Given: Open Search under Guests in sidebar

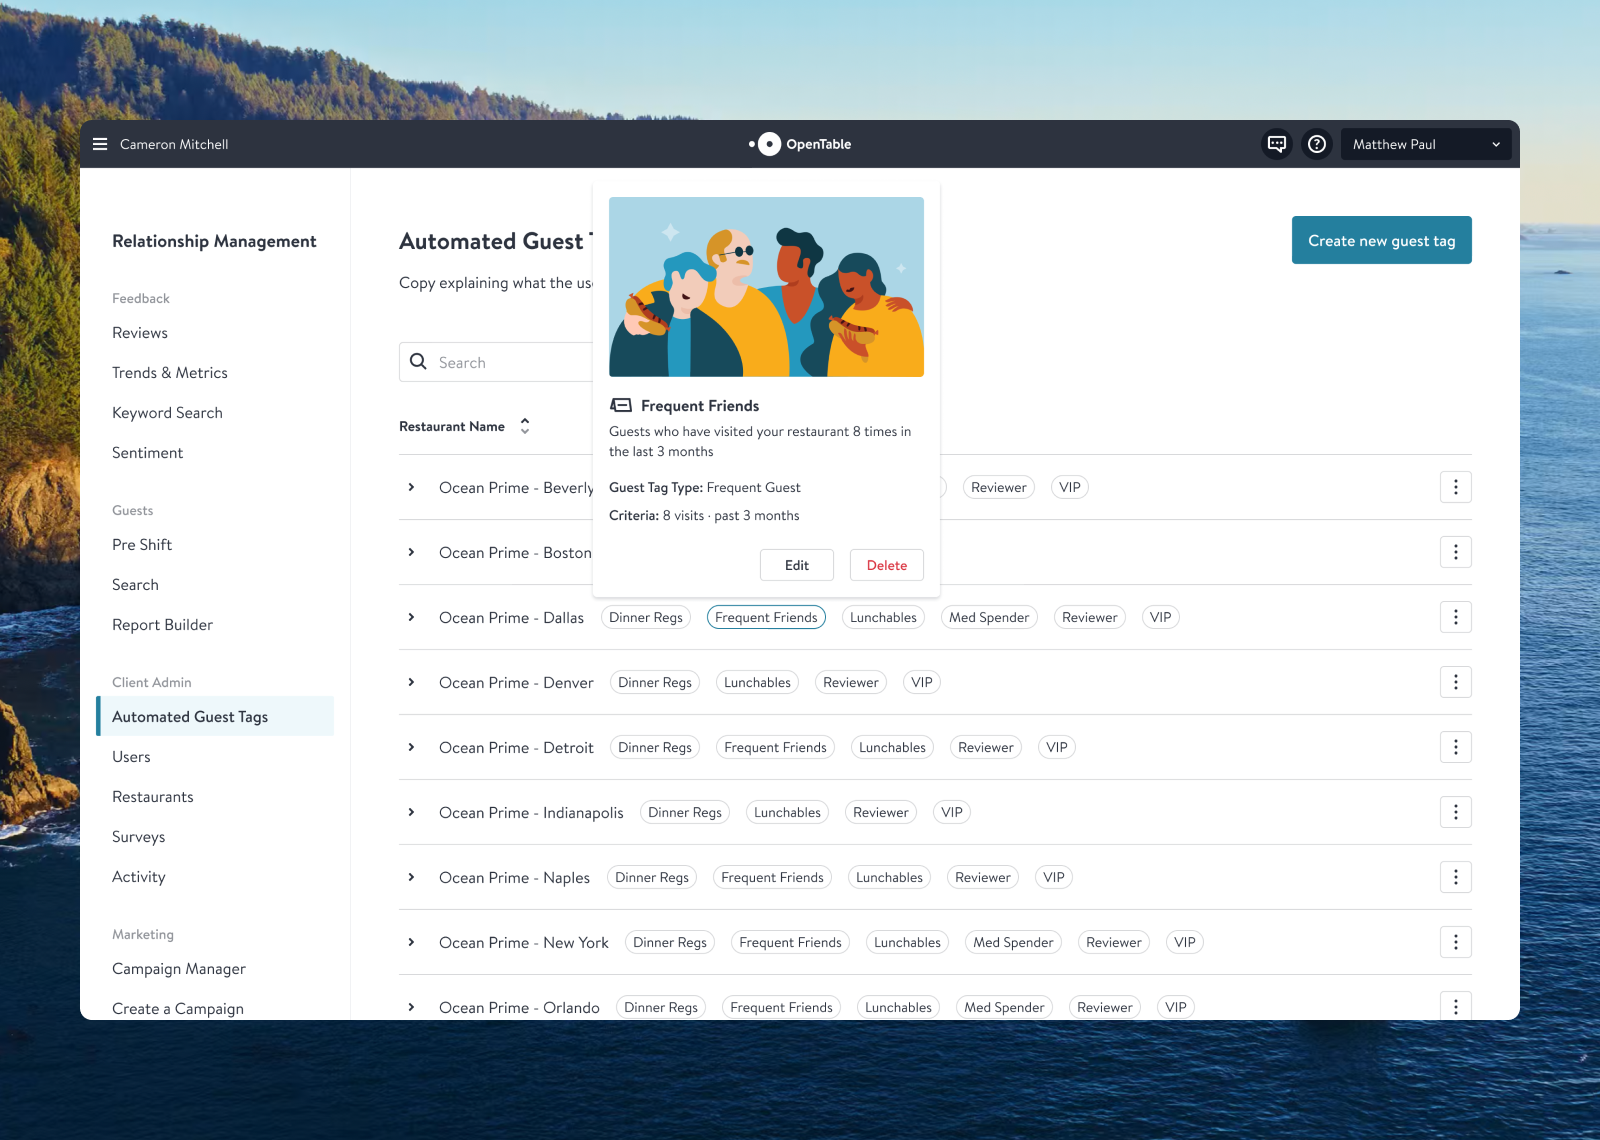Looking at the screenshot, I should tap(135, 585).
